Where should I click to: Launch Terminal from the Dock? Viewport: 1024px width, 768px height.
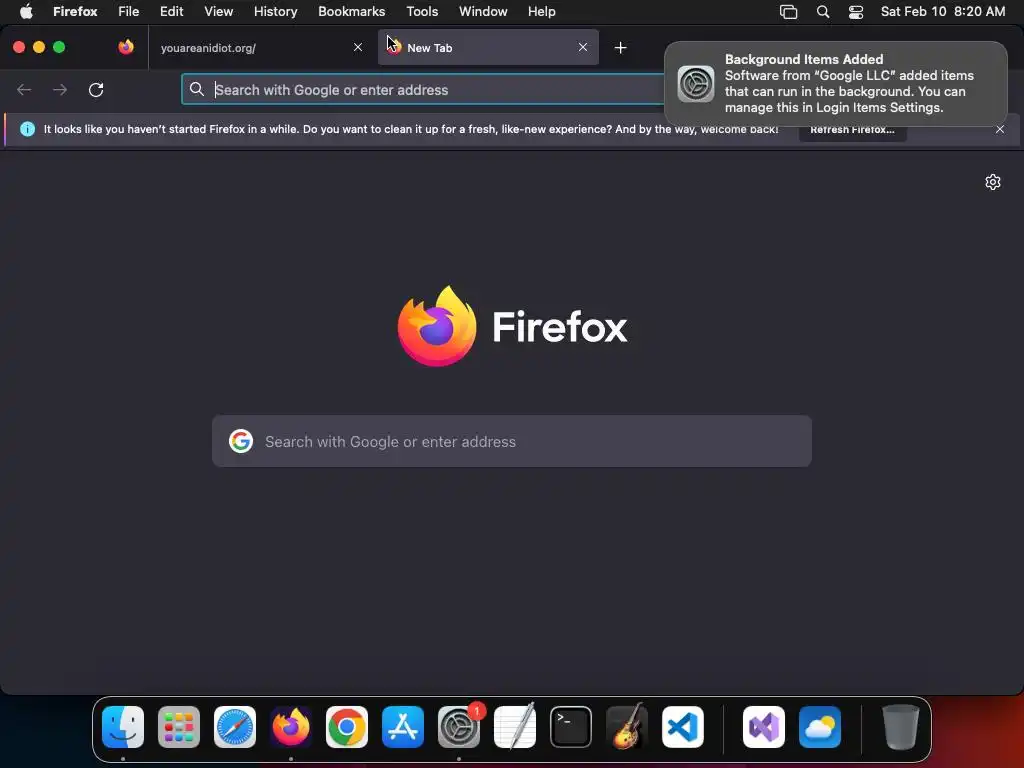(x=571, y=727)
